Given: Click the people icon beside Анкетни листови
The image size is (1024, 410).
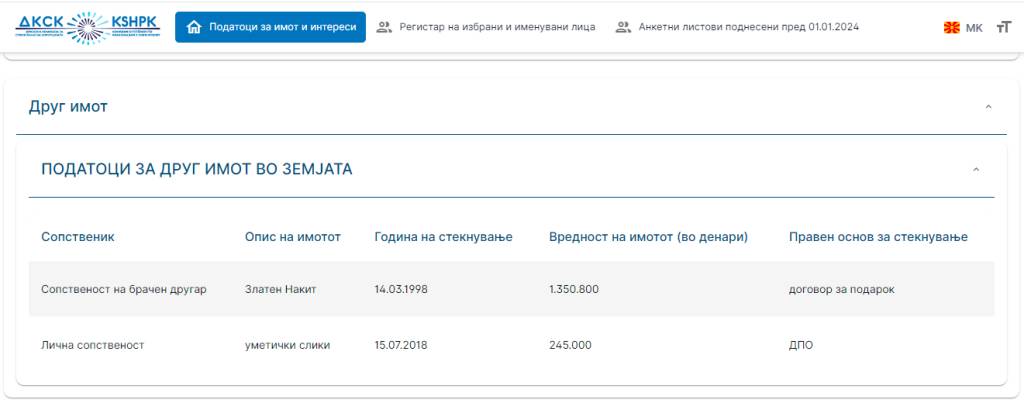Looking at the screenshot, I should (624, 27).
